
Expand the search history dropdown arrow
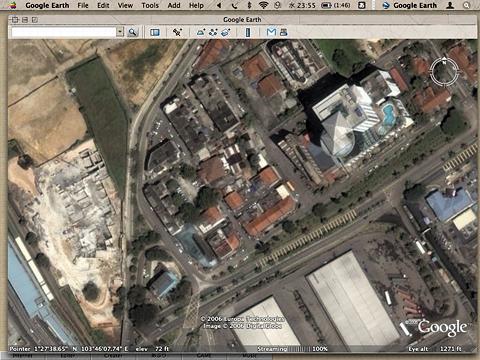120,32
